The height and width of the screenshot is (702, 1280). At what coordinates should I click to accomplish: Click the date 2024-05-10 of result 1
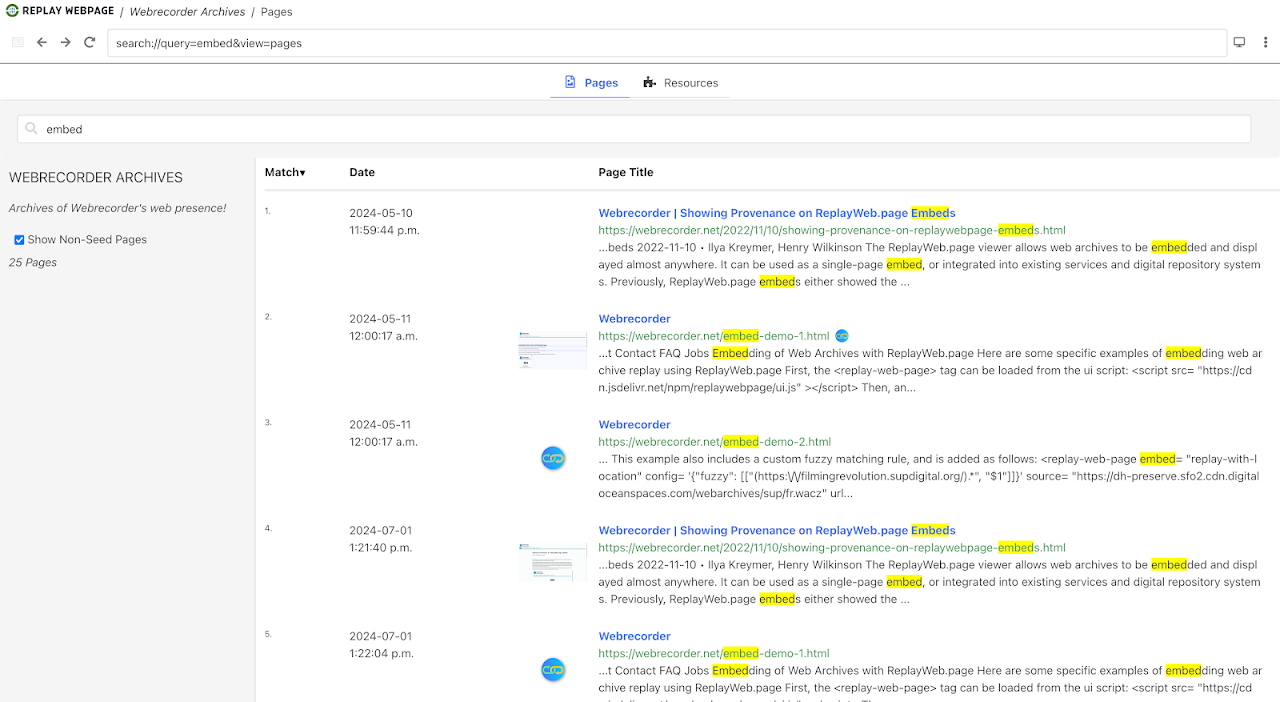pos(381,214)
